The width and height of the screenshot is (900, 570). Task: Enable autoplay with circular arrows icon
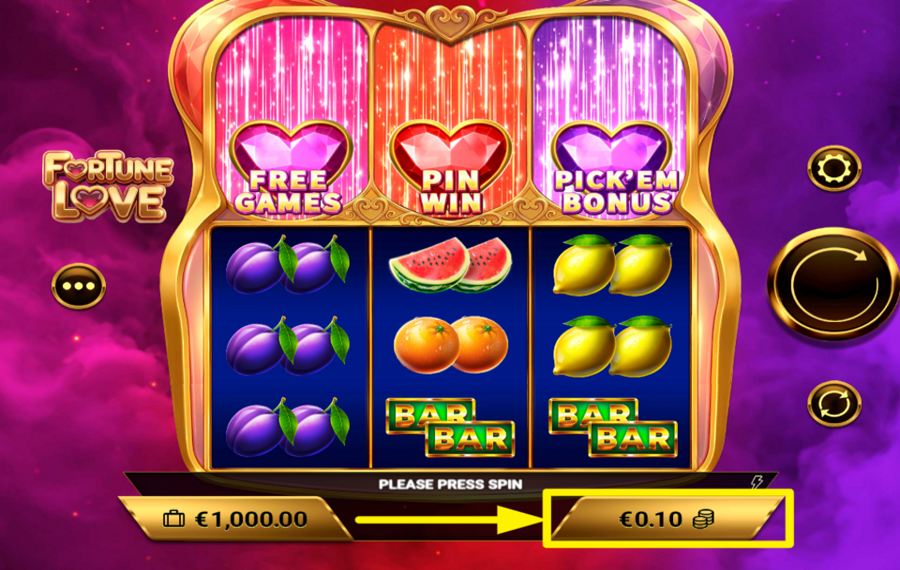click(834, 404)
